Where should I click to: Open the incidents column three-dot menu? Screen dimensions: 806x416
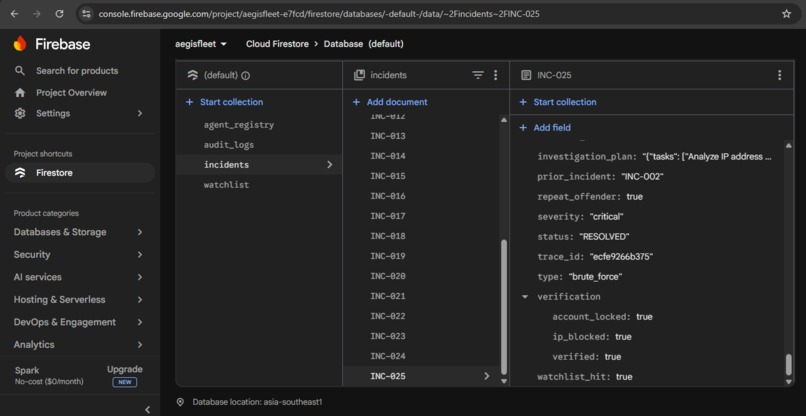(x=496, y=75)
